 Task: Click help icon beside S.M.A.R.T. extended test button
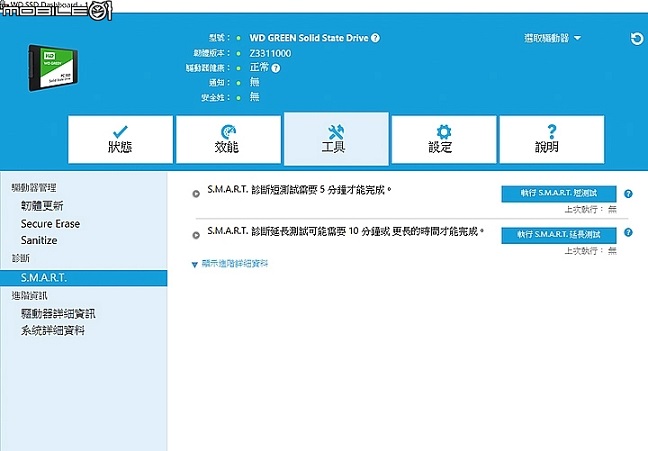[x=628, y=232]
